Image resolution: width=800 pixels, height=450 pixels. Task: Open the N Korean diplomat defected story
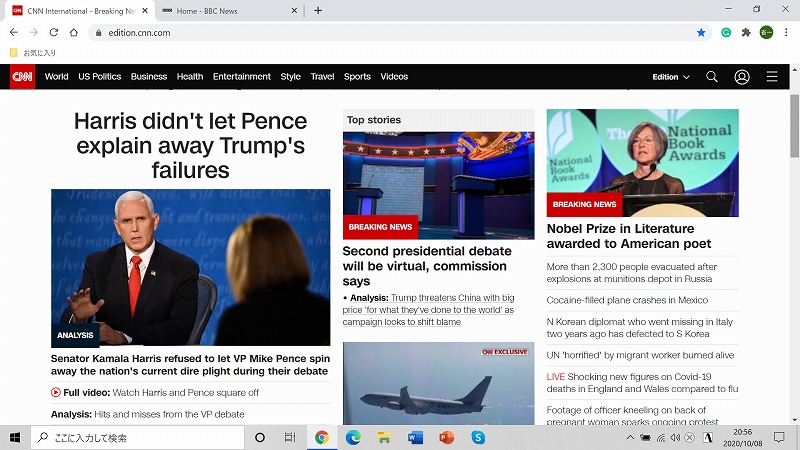click(x=639, y=328)
